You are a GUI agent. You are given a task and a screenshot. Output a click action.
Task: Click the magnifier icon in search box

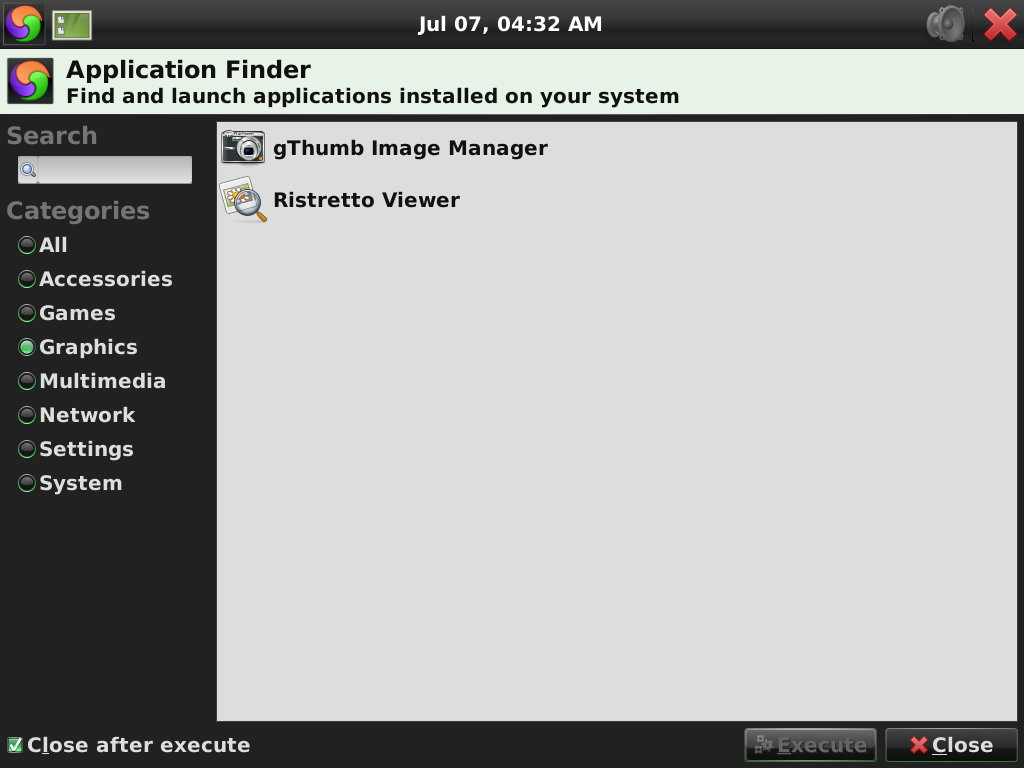click(x=29, y=170)
